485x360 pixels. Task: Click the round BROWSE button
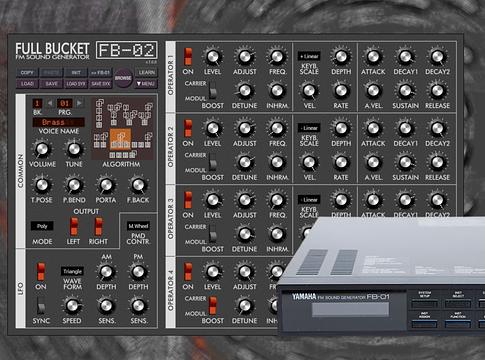click(123, 78)
